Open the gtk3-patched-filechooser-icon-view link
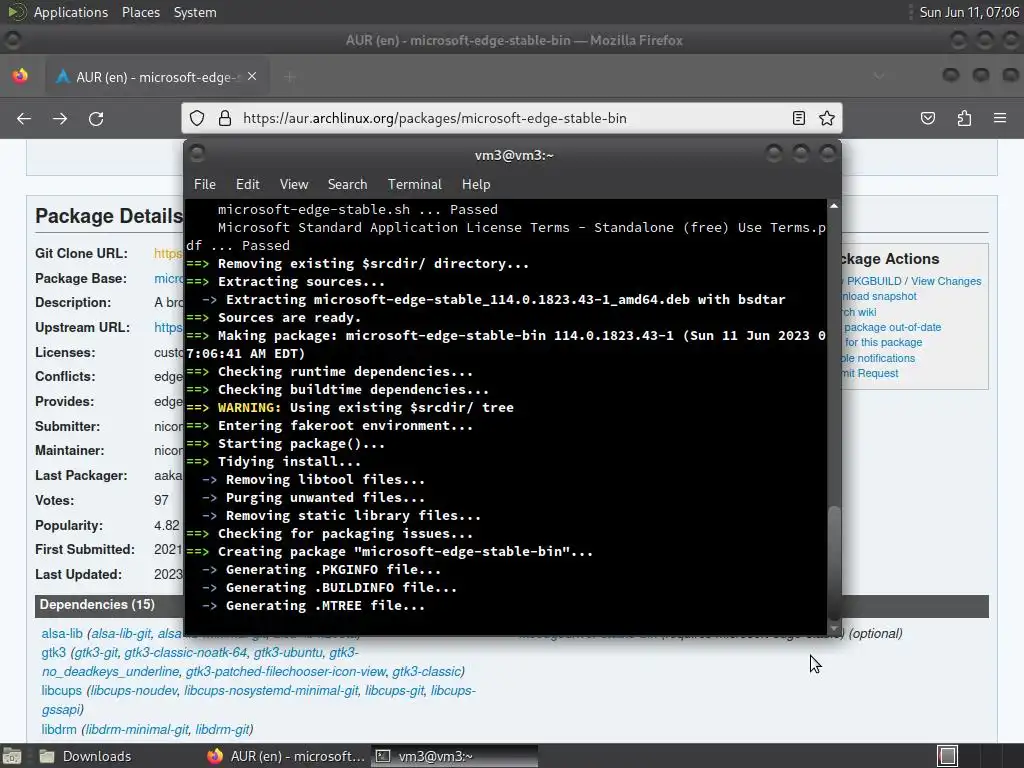The width and height of the screenshot is (1024, 768). point(286,671)
